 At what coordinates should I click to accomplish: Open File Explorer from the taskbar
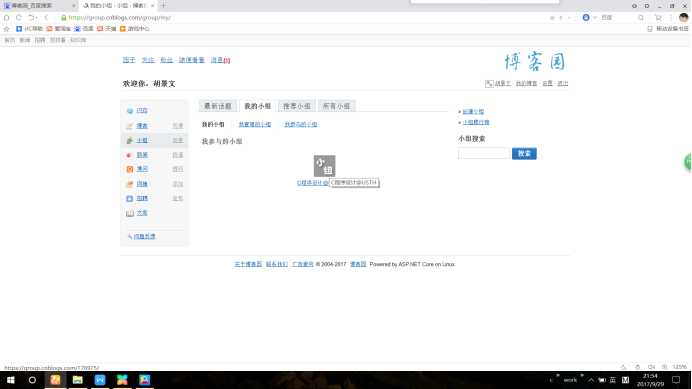[x=78, y=380]
